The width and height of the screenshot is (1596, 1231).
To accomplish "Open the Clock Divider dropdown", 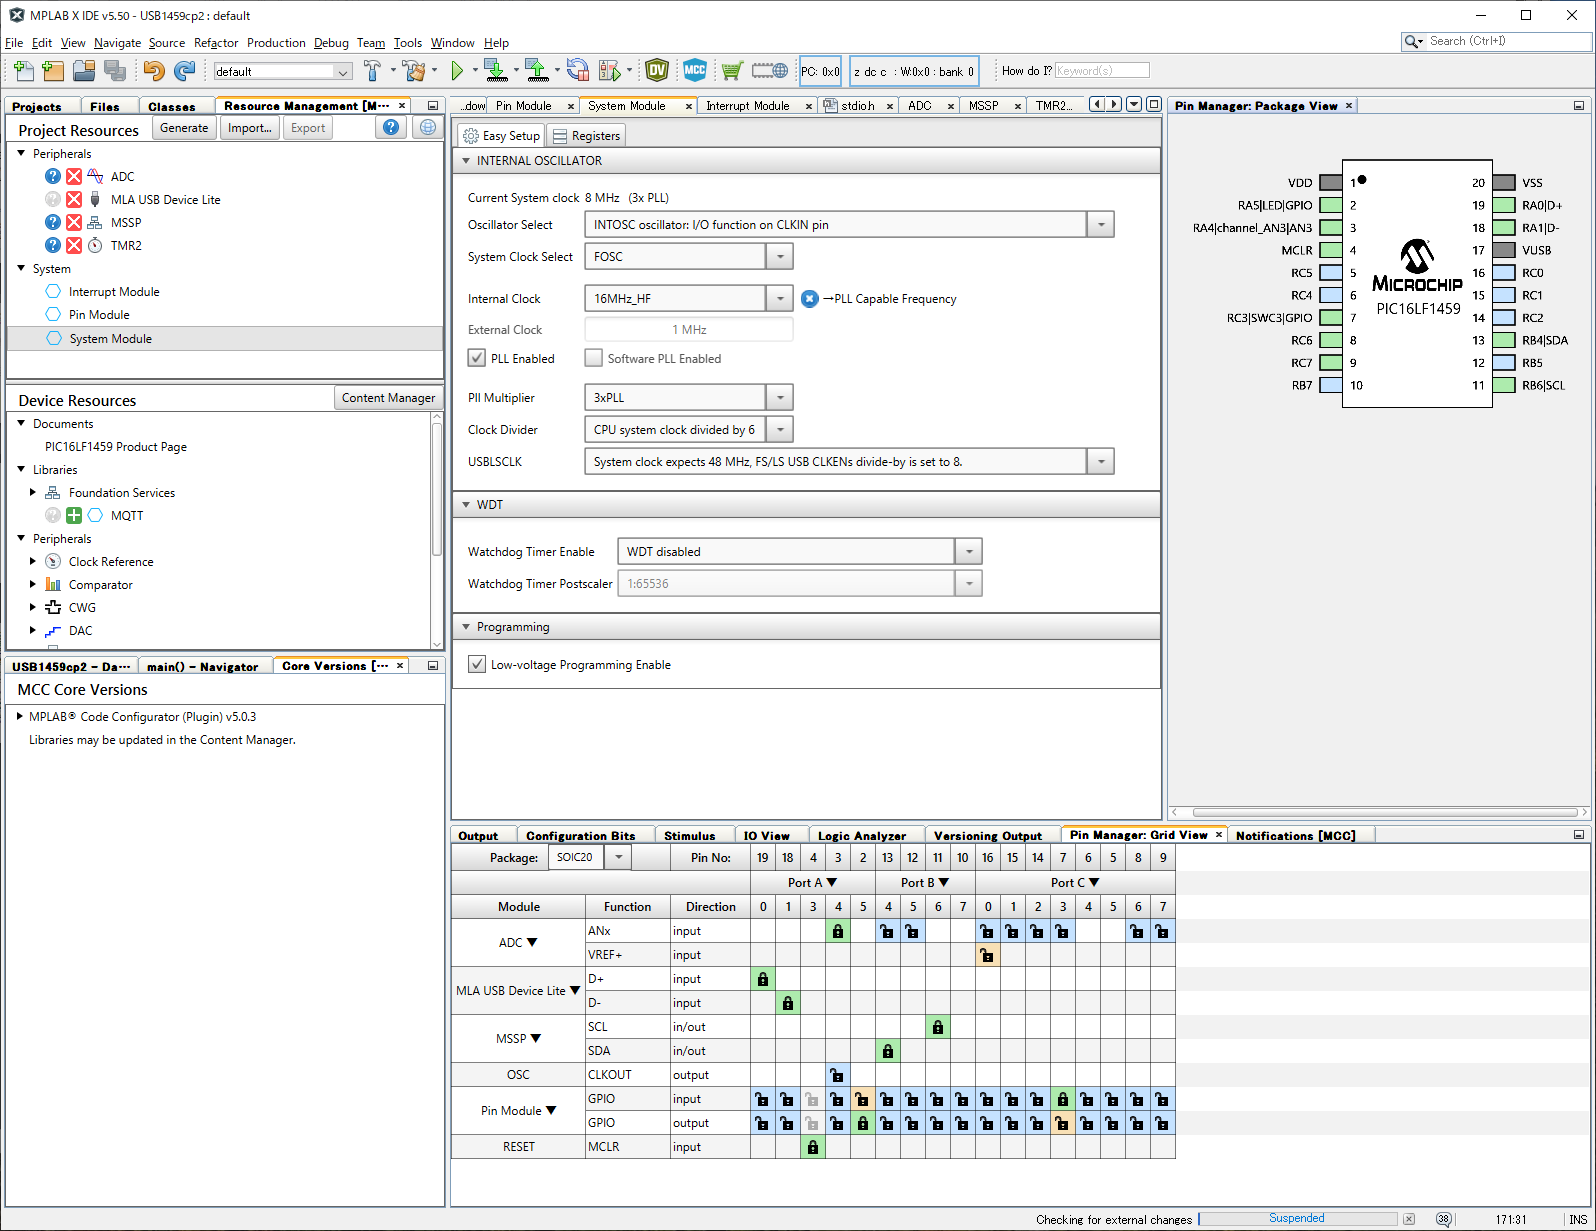I will [x=780, y=429].
